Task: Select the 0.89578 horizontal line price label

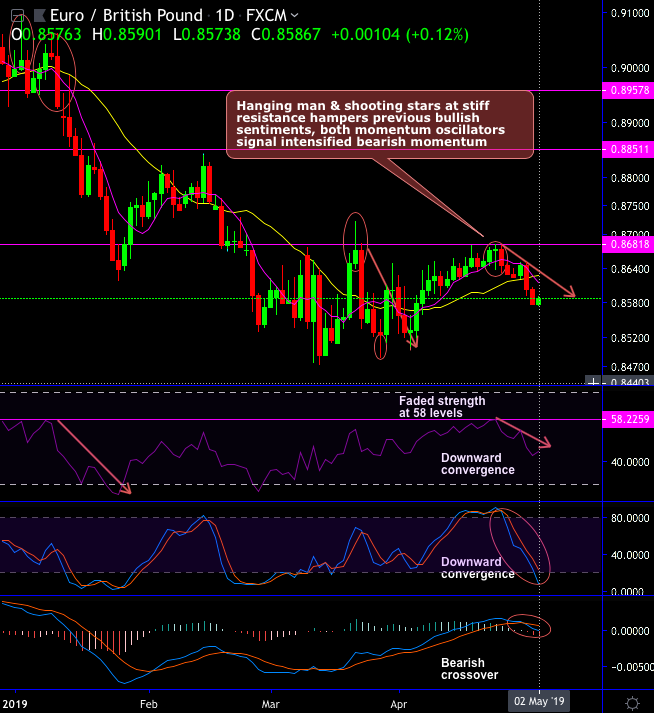Action: [628, 90]
